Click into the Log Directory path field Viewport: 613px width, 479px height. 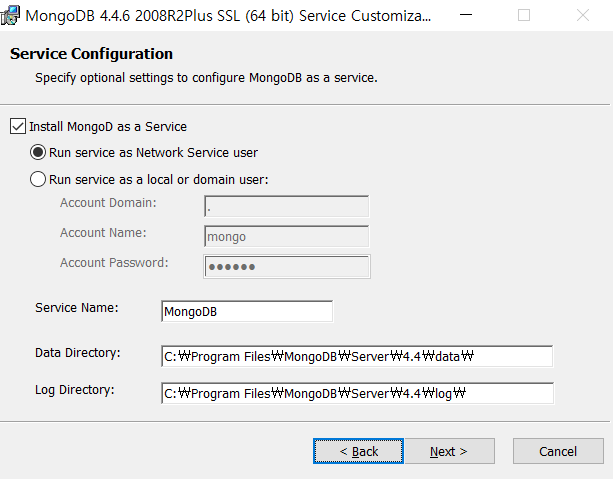tap(357, 393)
